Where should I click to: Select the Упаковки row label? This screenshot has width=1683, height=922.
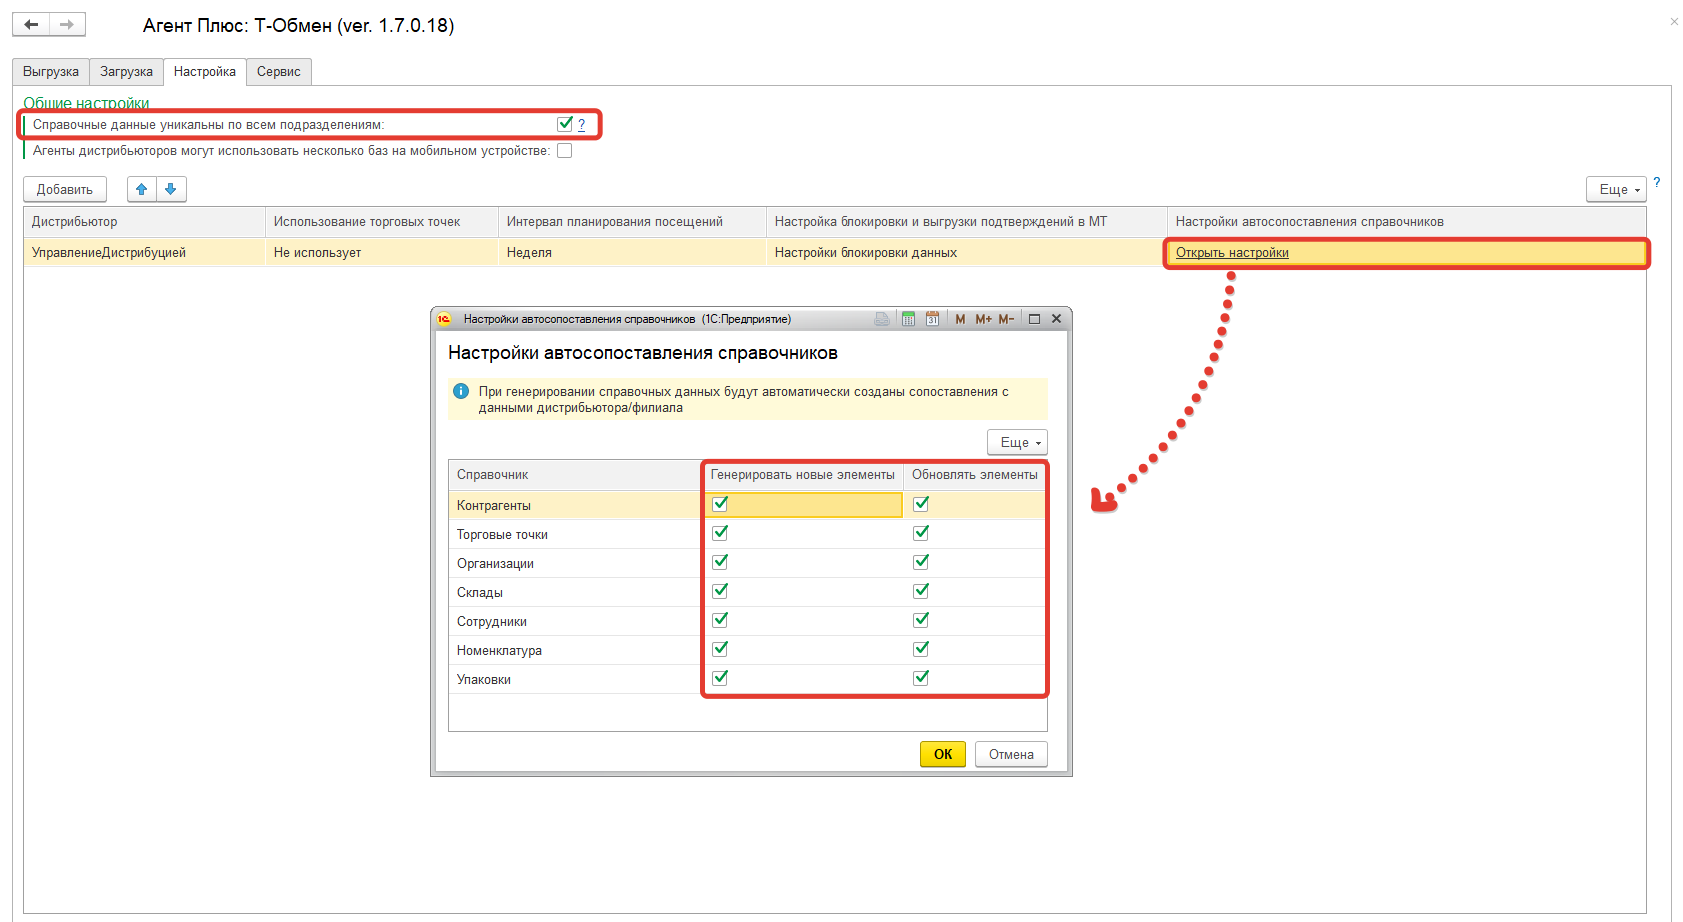[x=484, y=679]
